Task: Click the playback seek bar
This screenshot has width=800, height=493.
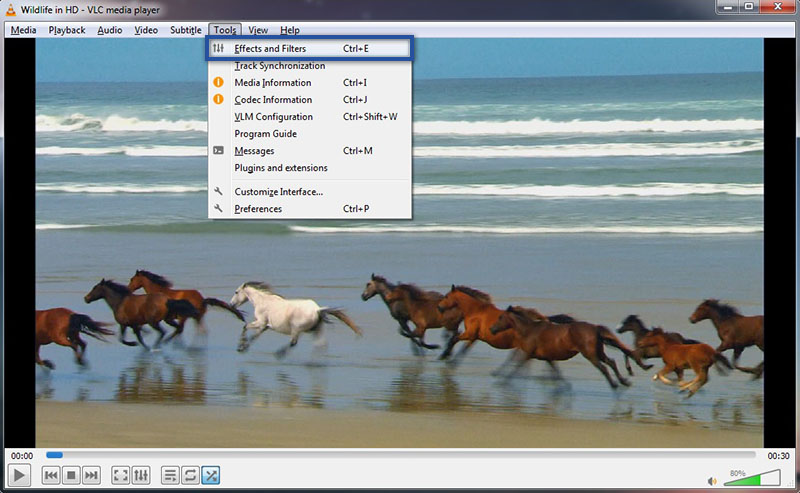Action: [400, 455]
